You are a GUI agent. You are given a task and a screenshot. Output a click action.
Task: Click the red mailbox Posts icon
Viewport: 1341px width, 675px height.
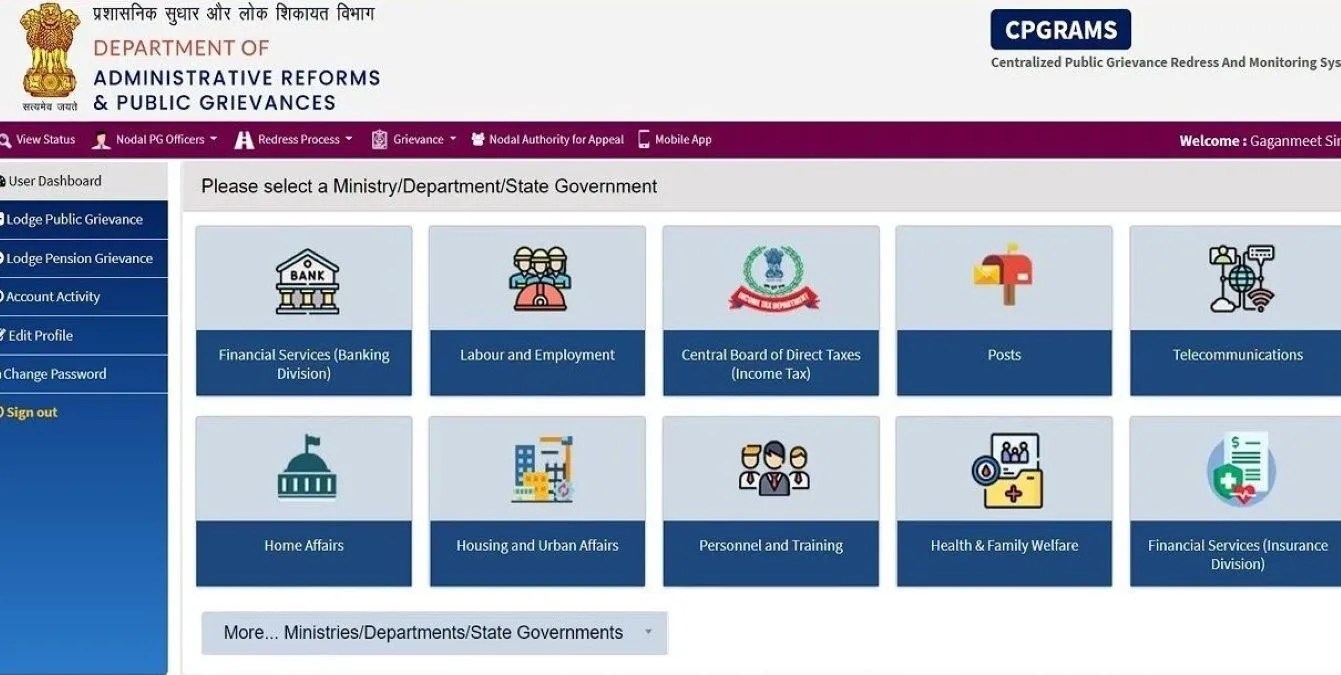click(1003, 276)
